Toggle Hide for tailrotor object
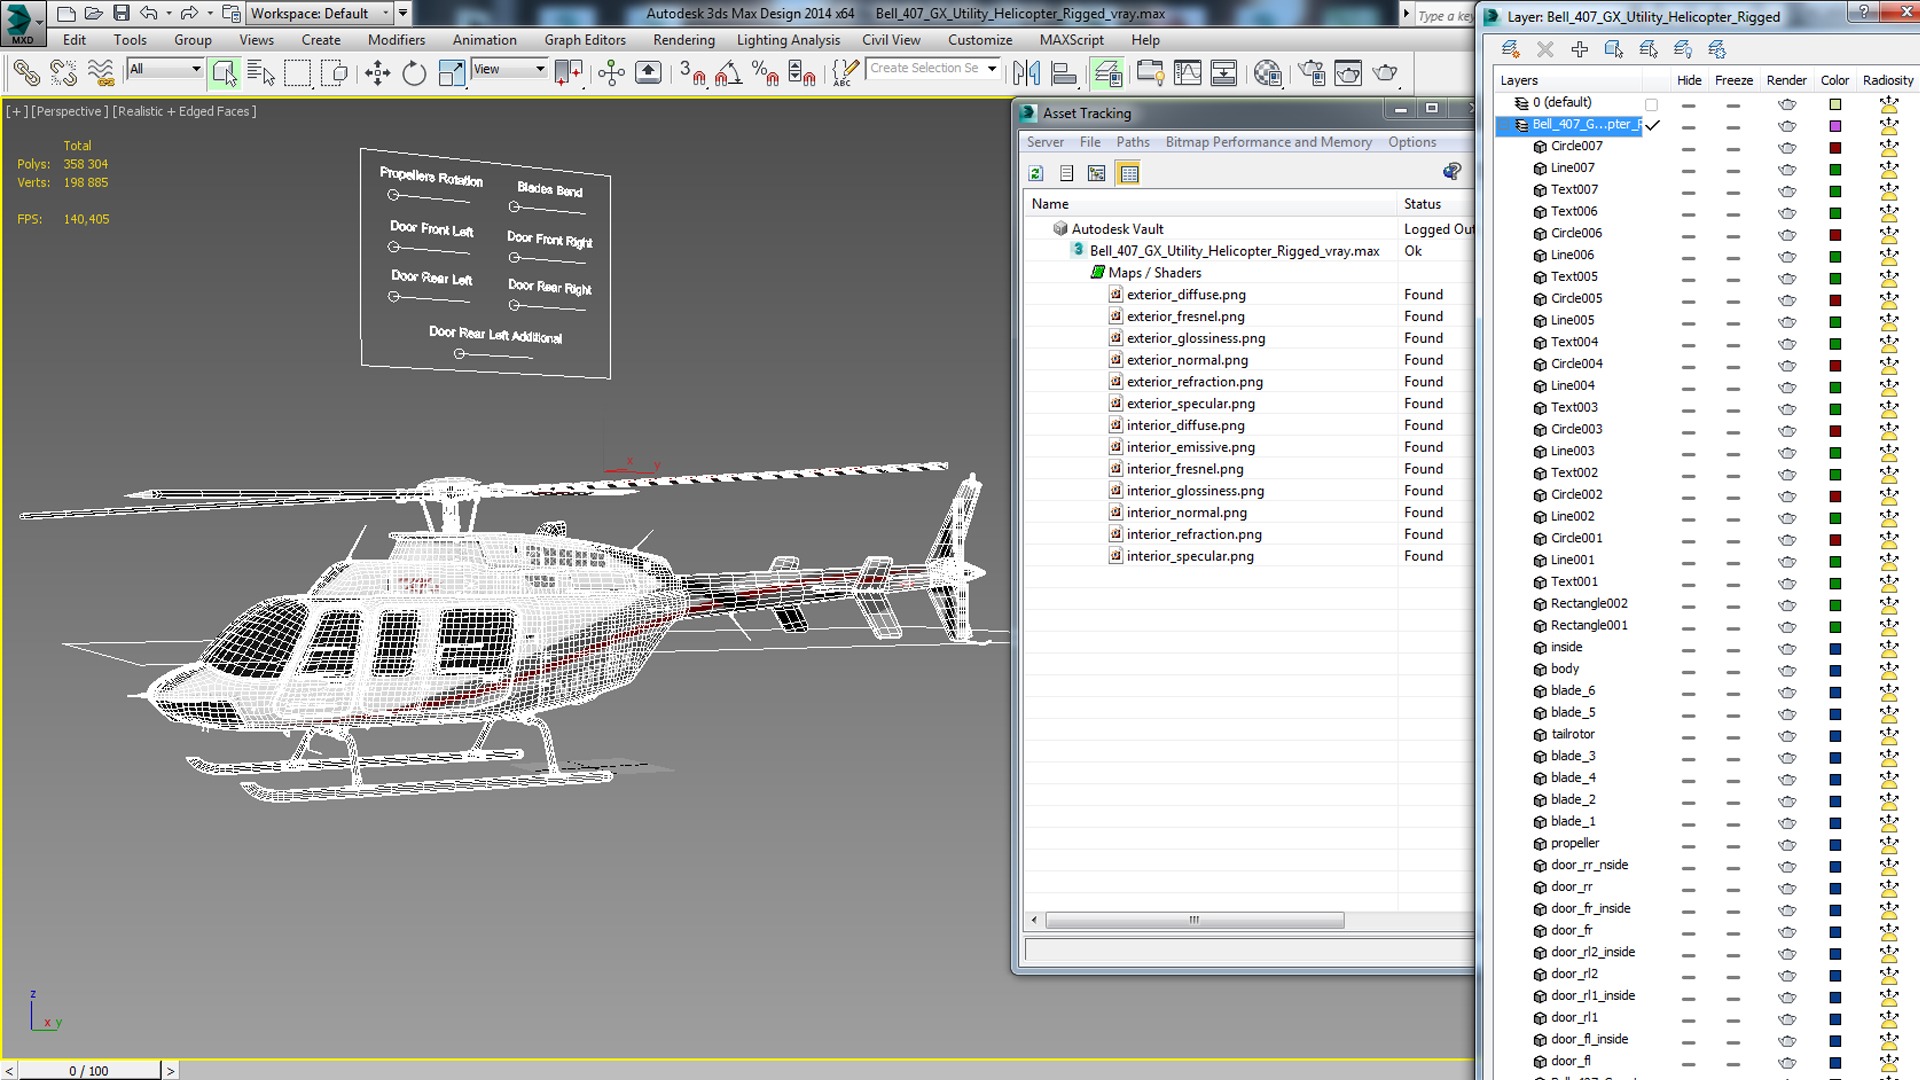1920x1080 pixels. [x=1688, y=736]
